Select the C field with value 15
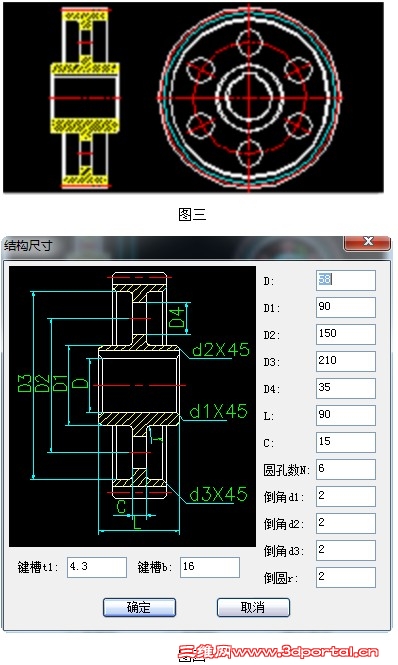 tap(346, 442)
